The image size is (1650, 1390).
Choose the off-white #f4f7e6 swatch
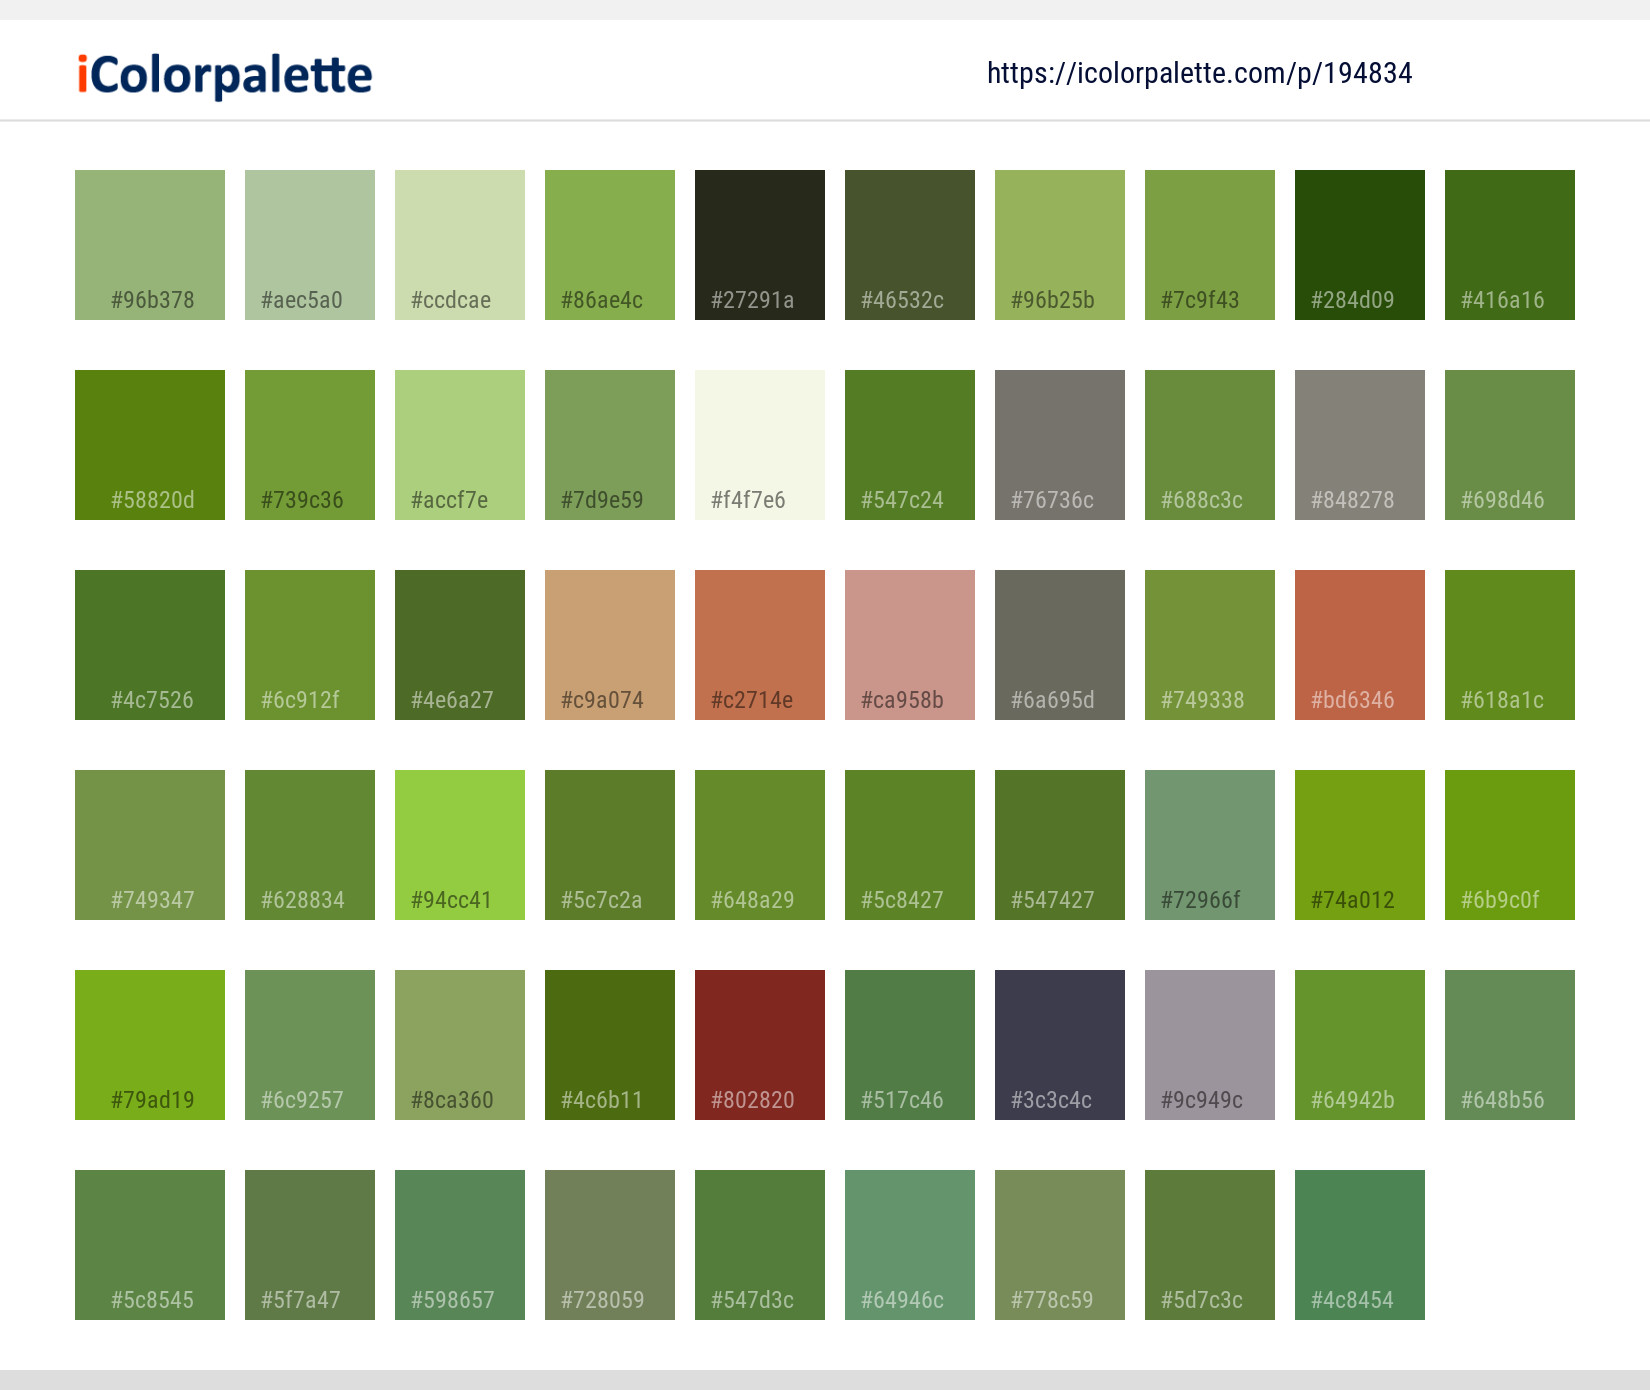pos(760,445)
